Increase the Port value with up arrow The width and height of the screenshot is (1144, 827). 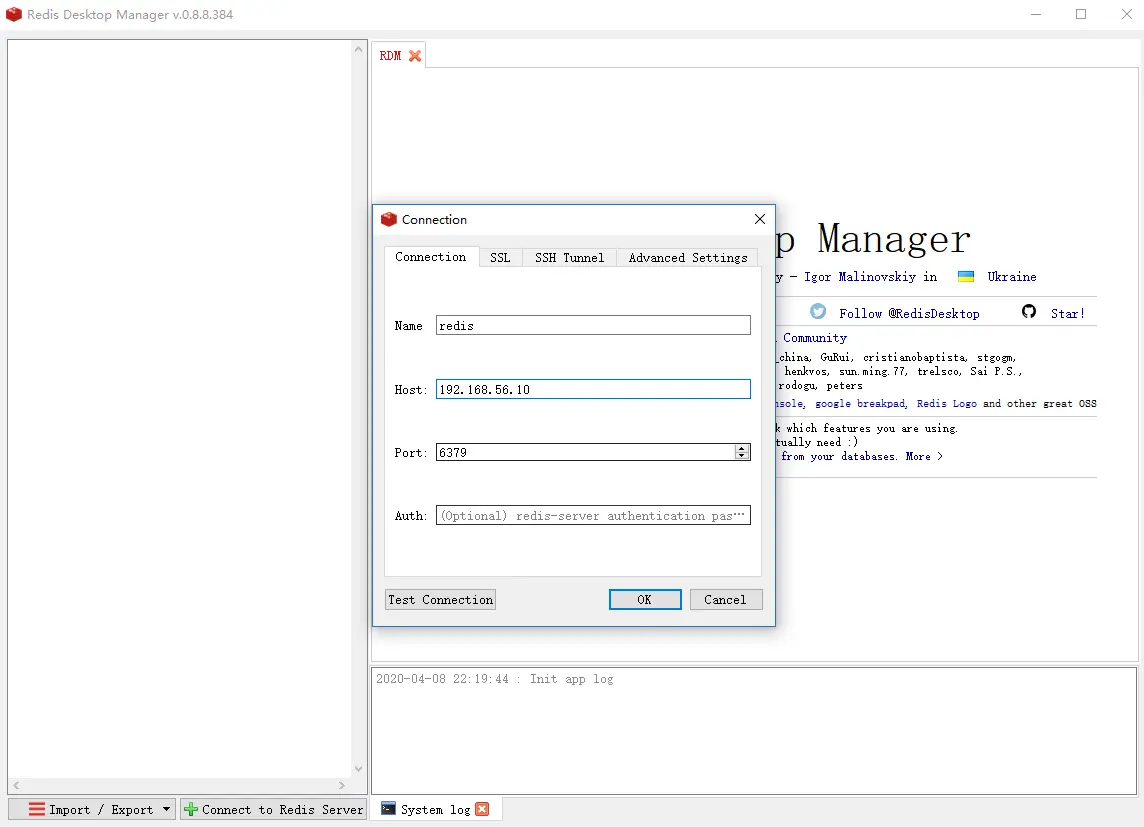(x=742, y=449)
